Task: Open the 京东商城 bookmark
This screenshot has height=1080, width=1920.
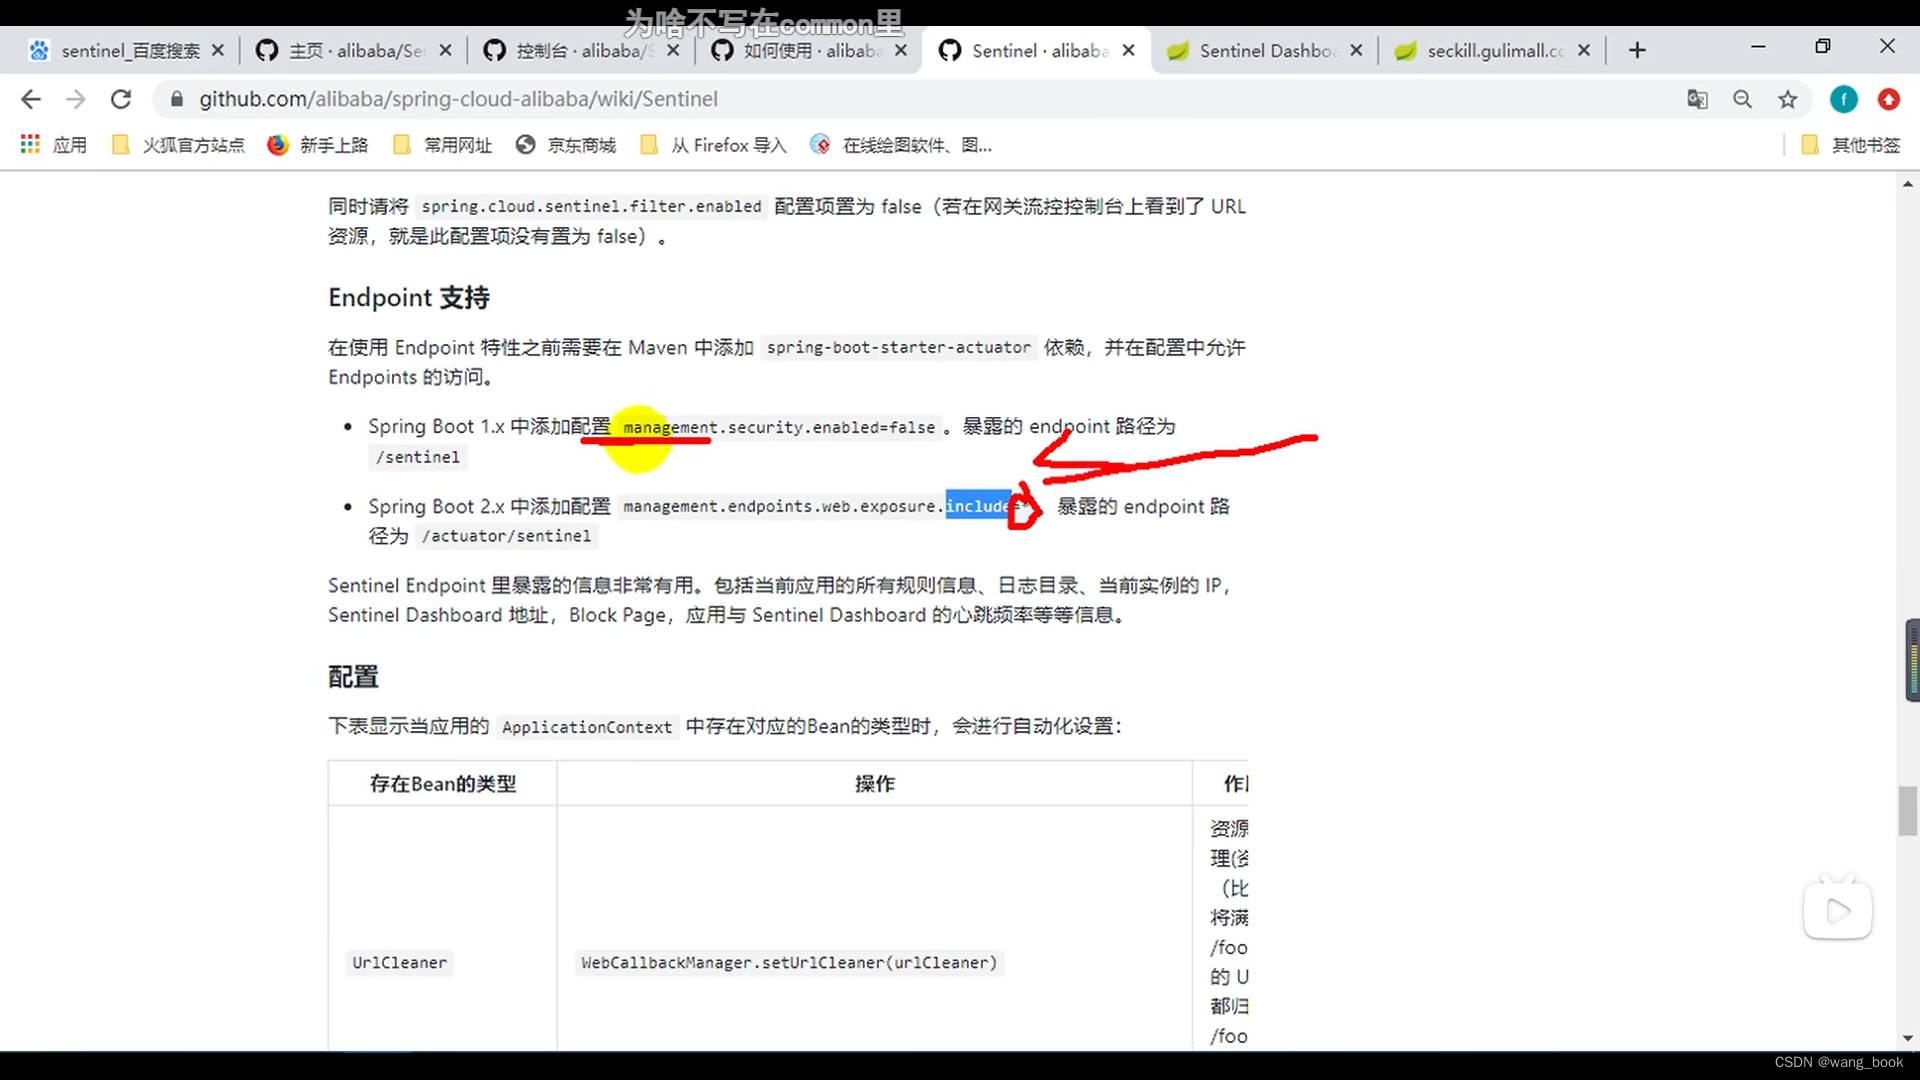Action: point(566,145)
